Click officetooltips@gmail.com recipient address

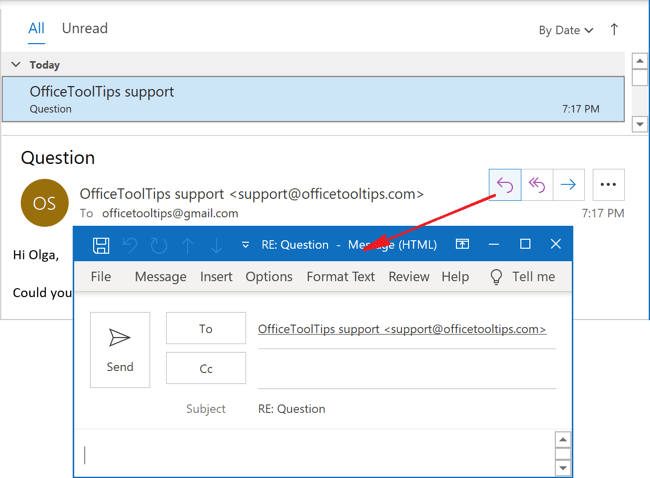click(x=170, y=213)
